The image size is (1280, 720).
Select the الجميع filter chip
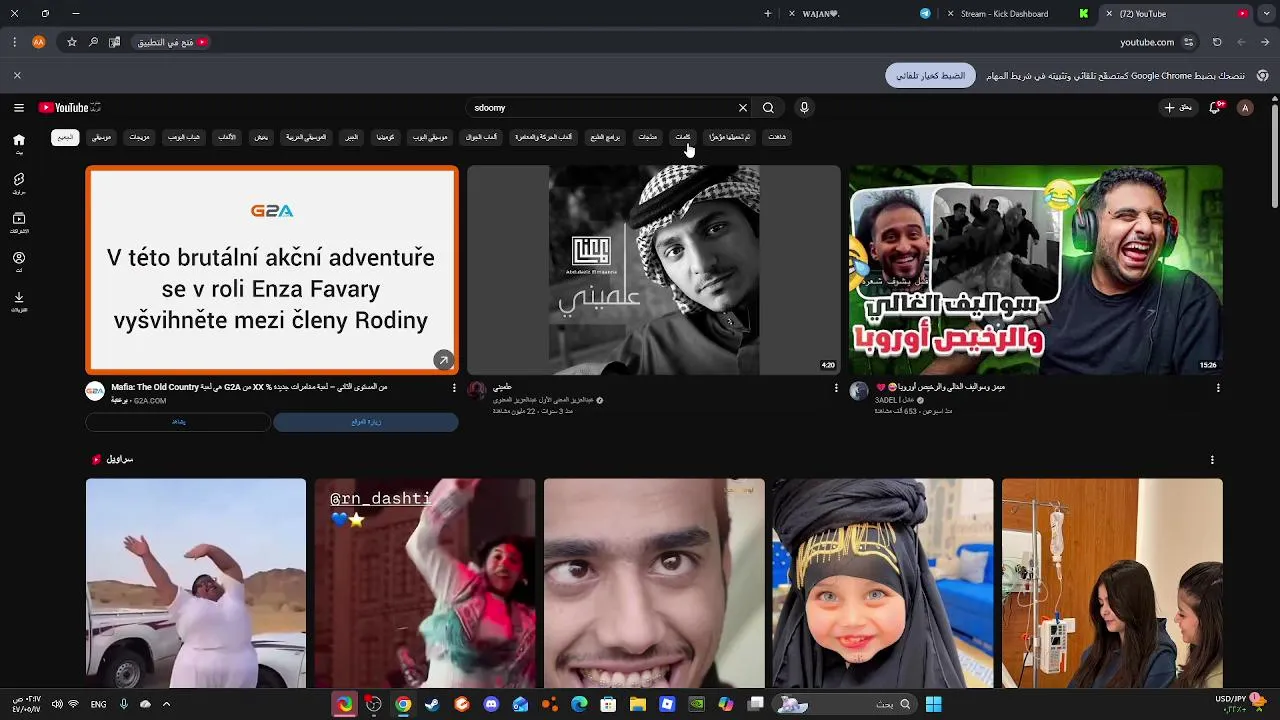click(66, 137)
